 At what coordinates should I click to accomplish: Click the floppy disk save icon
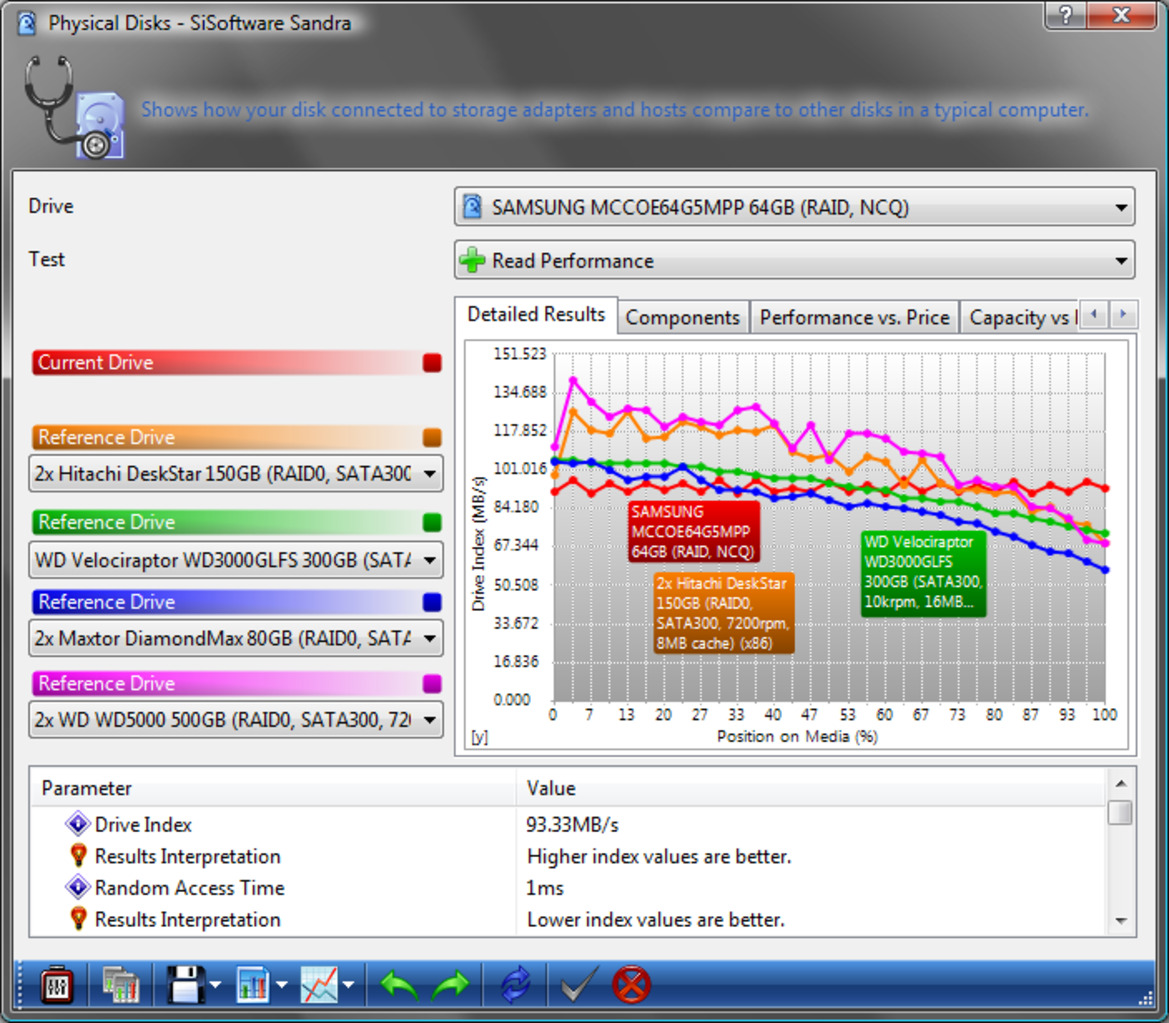coord(185,986)
